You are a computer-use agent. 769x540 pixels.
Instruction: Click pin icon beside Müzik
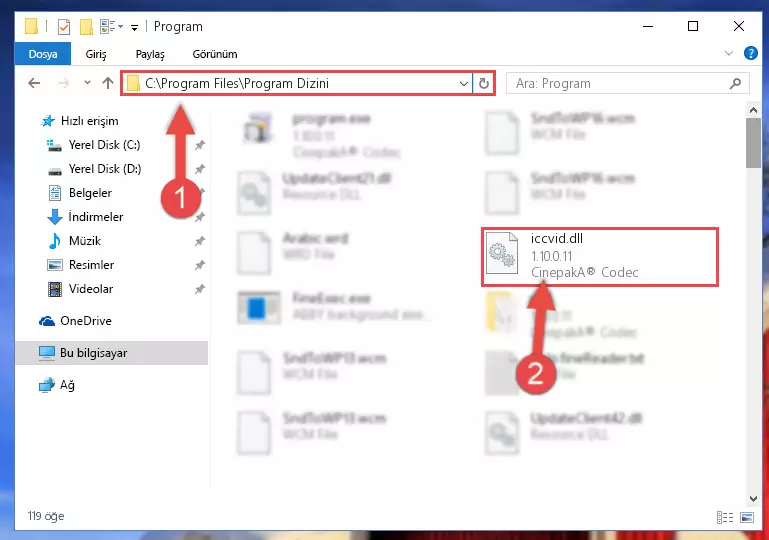200,241
